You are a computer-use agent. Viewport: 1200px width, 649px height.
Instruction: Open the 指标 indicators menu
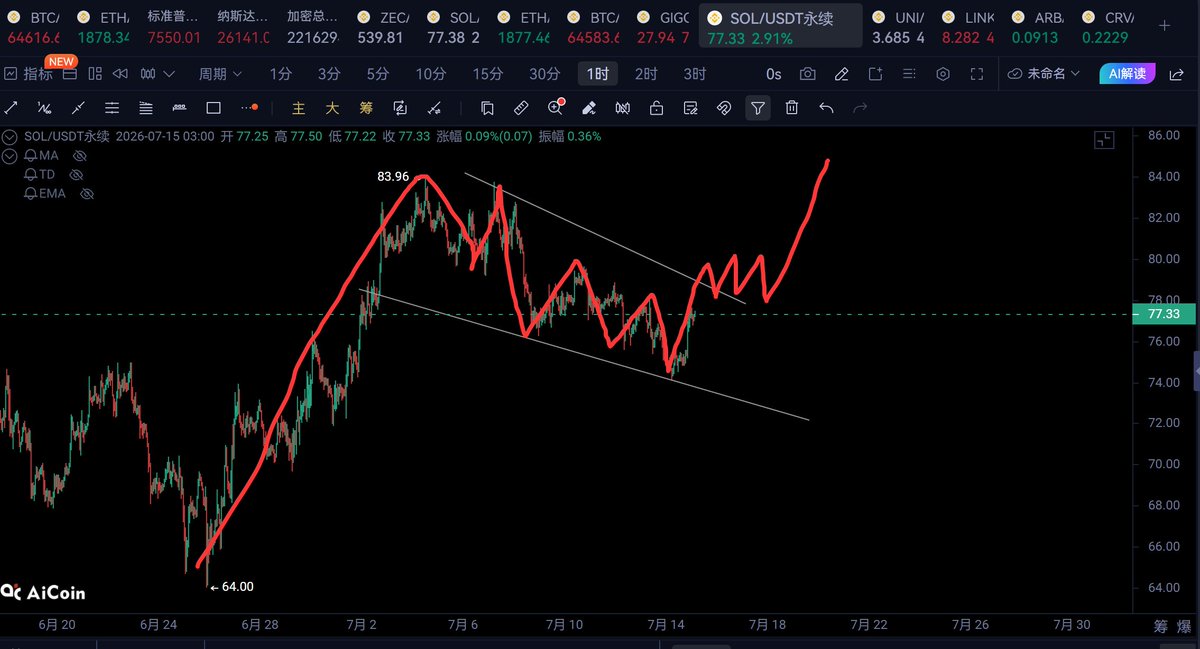click(x=29, y=74)
